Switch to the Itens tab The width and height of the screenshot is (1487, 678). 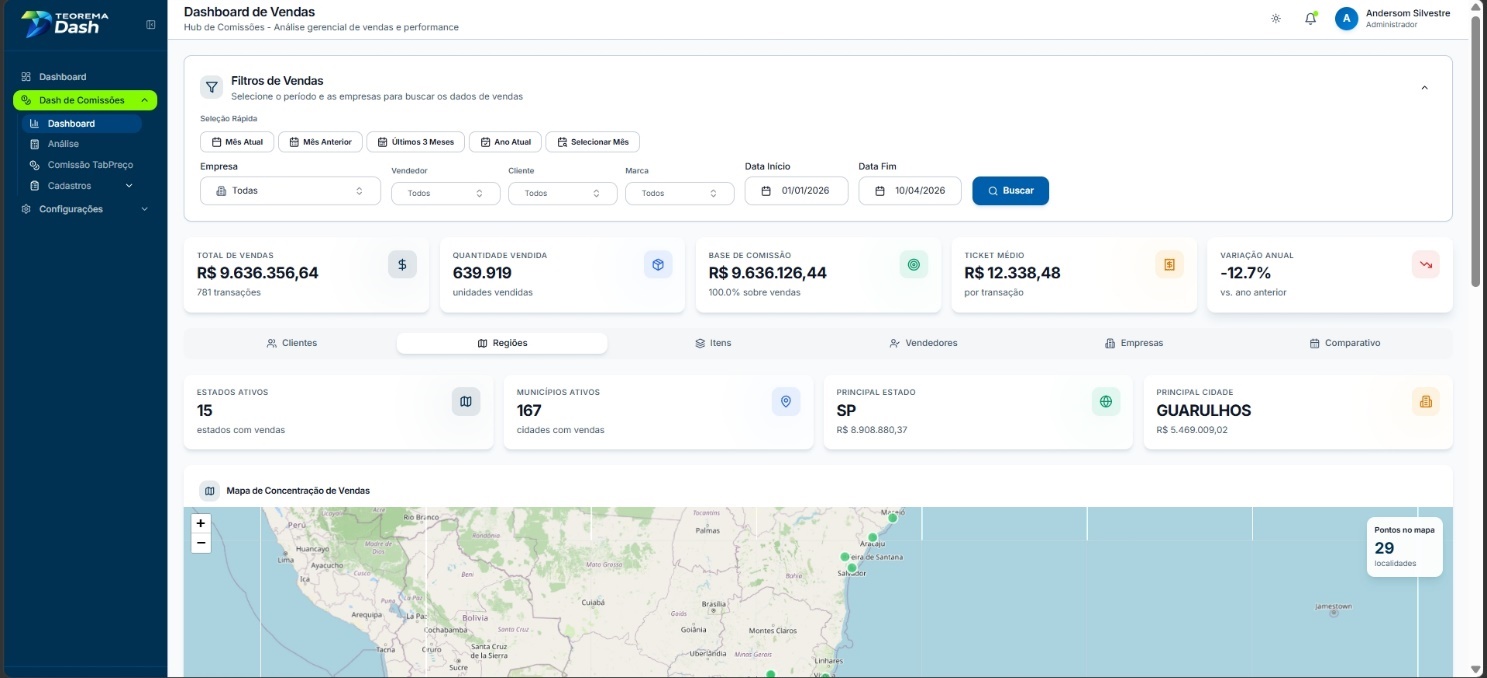(713, 343)
